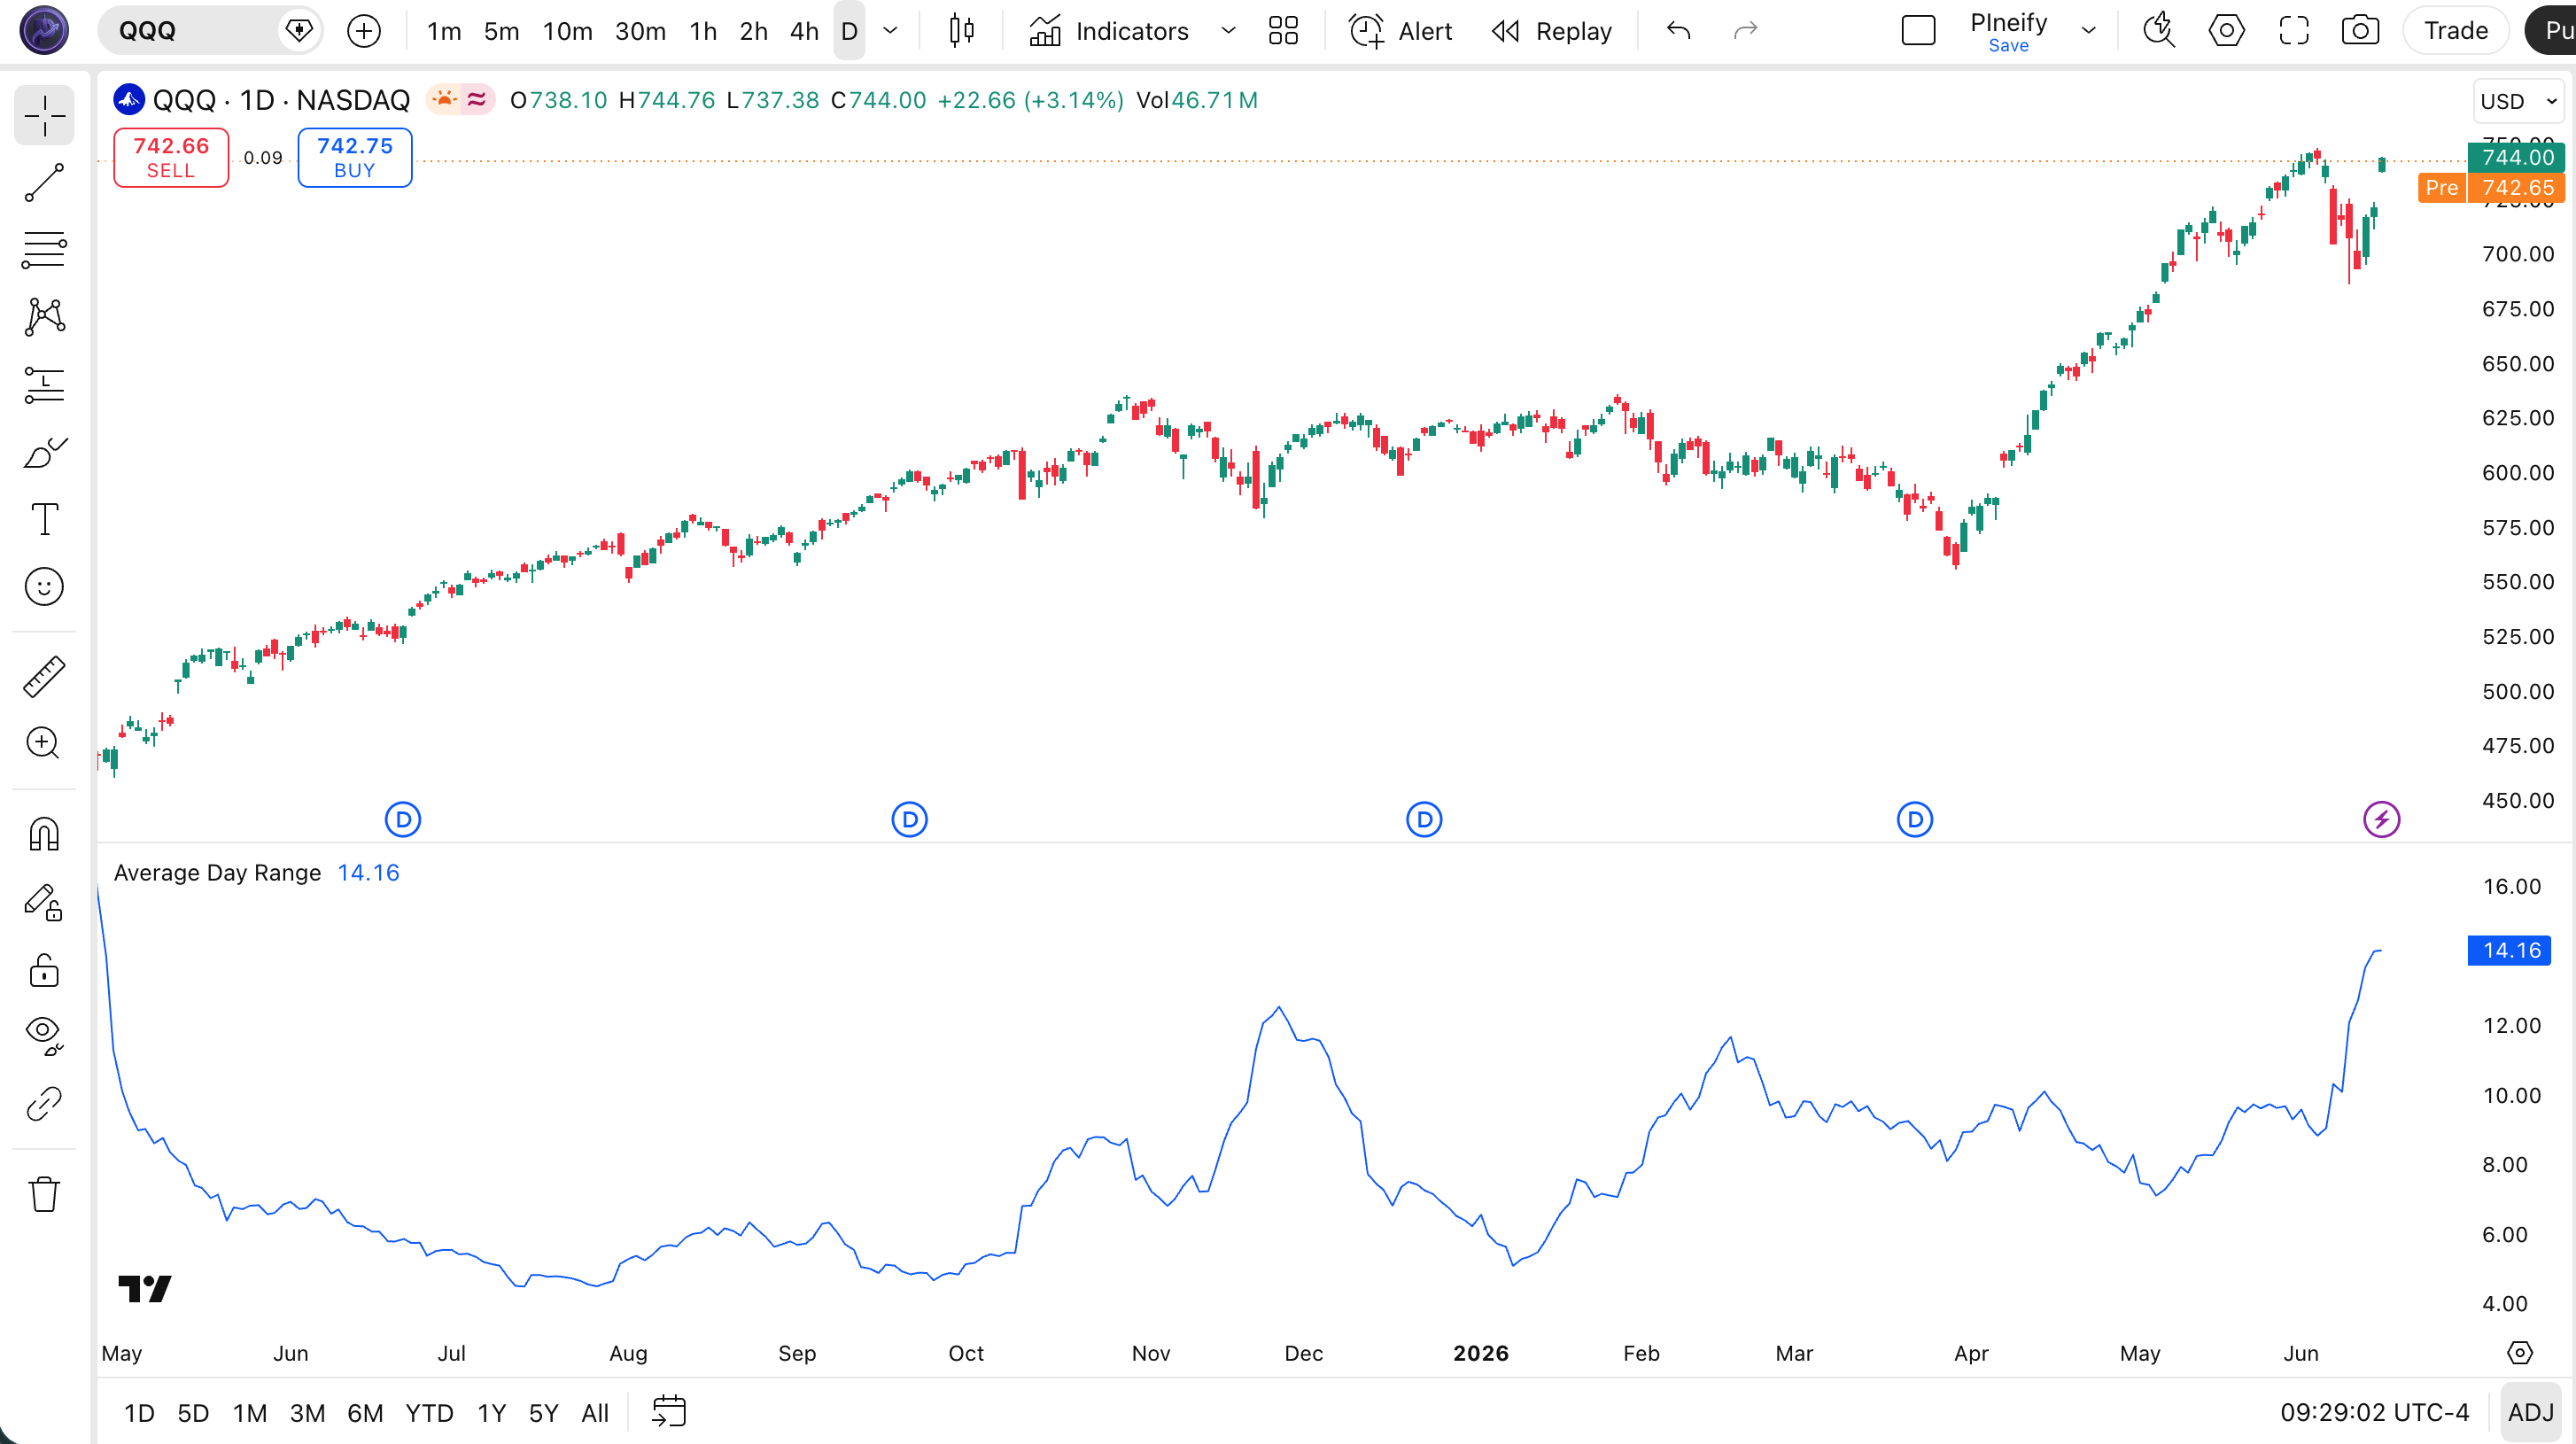
Task: Select the 4h interval
Action: (x=804, y=31)
